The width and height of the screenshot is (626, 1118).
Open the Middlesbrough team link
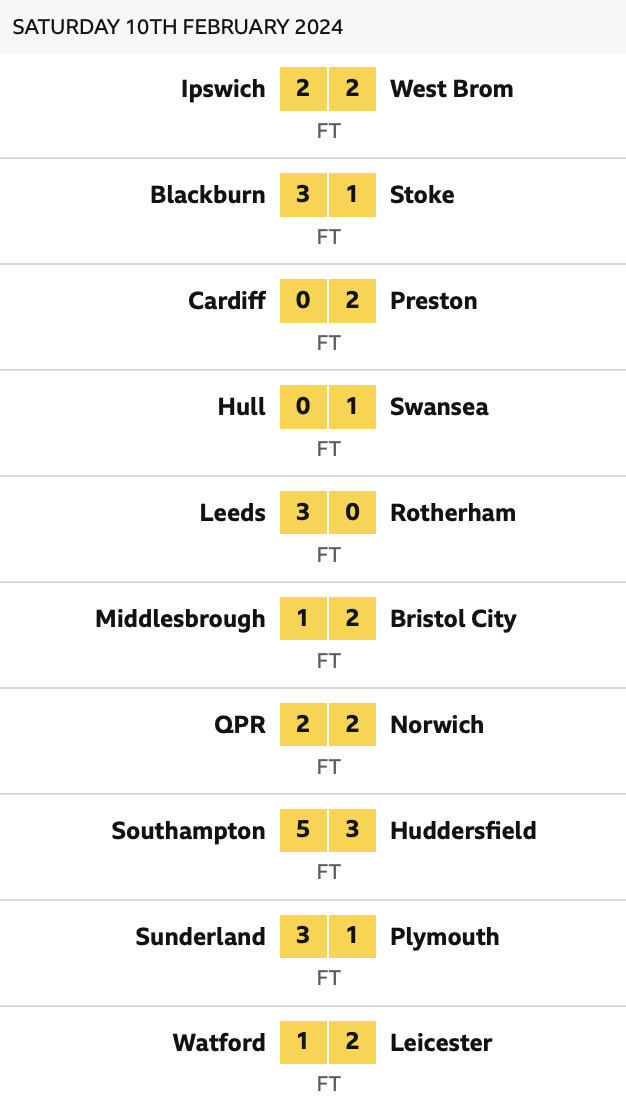pos(181,619)
